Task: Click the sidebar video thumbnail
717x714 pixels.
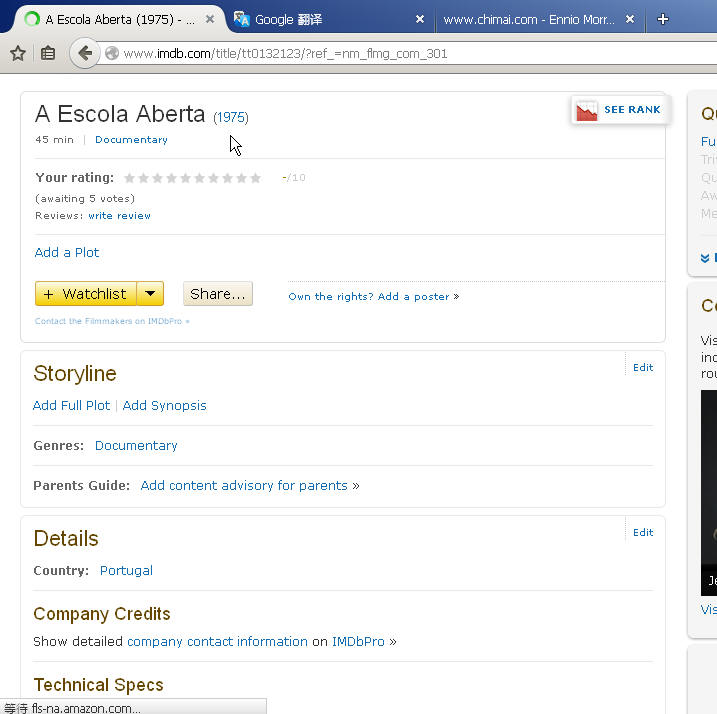Action: pyautogui.click(x=709, y=493)
